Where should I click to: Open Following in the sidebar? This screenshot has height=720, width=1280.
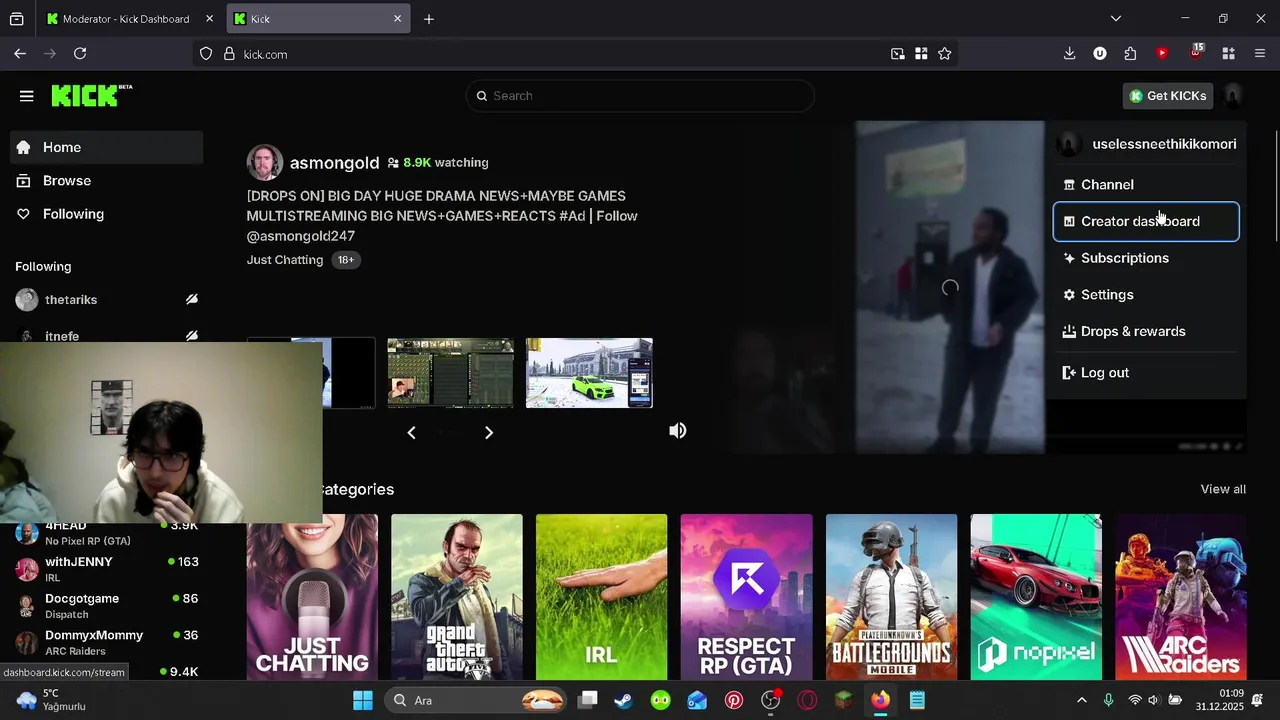click(107, 214)
